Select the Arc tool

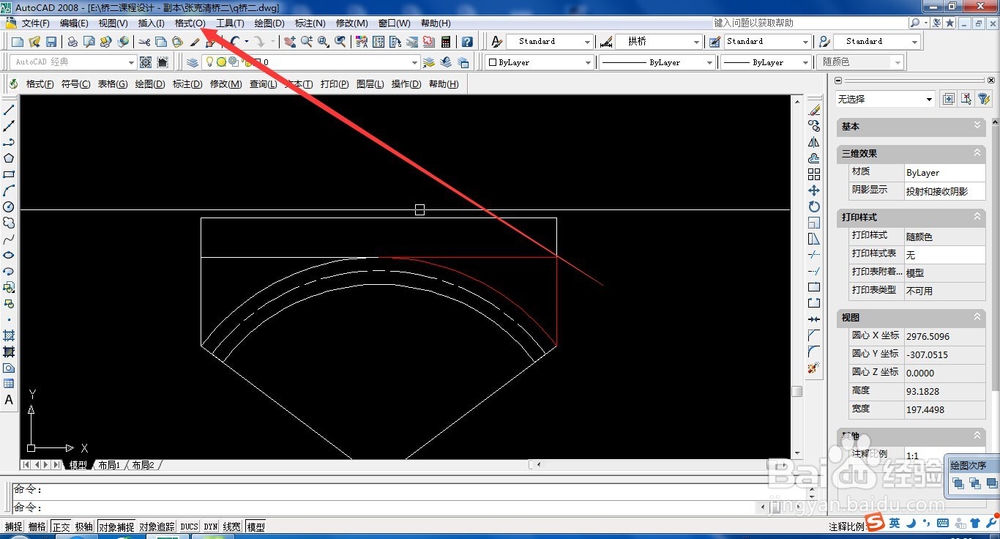[9, 190]
